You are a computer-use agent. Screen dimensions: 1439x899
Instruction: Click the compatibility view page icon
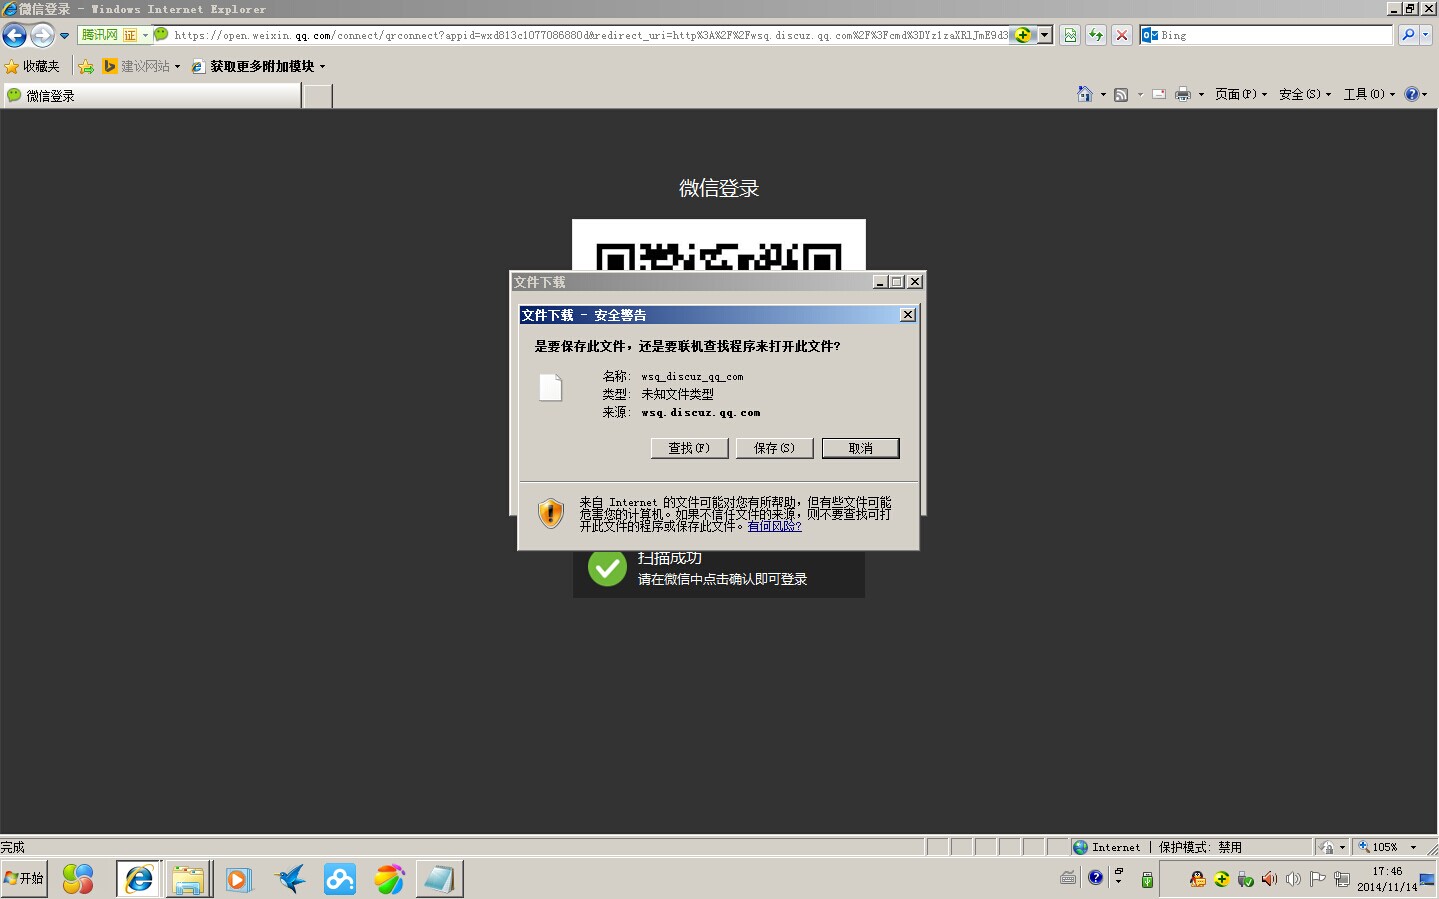1070,35
